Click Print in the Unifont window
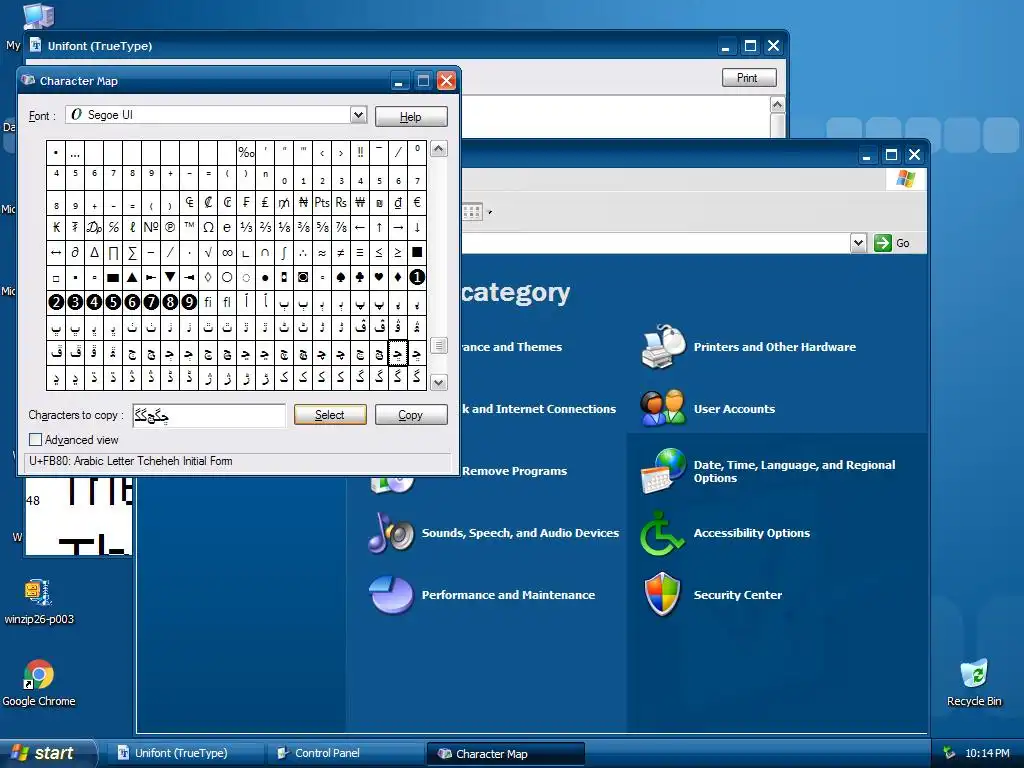 (749, 78)
